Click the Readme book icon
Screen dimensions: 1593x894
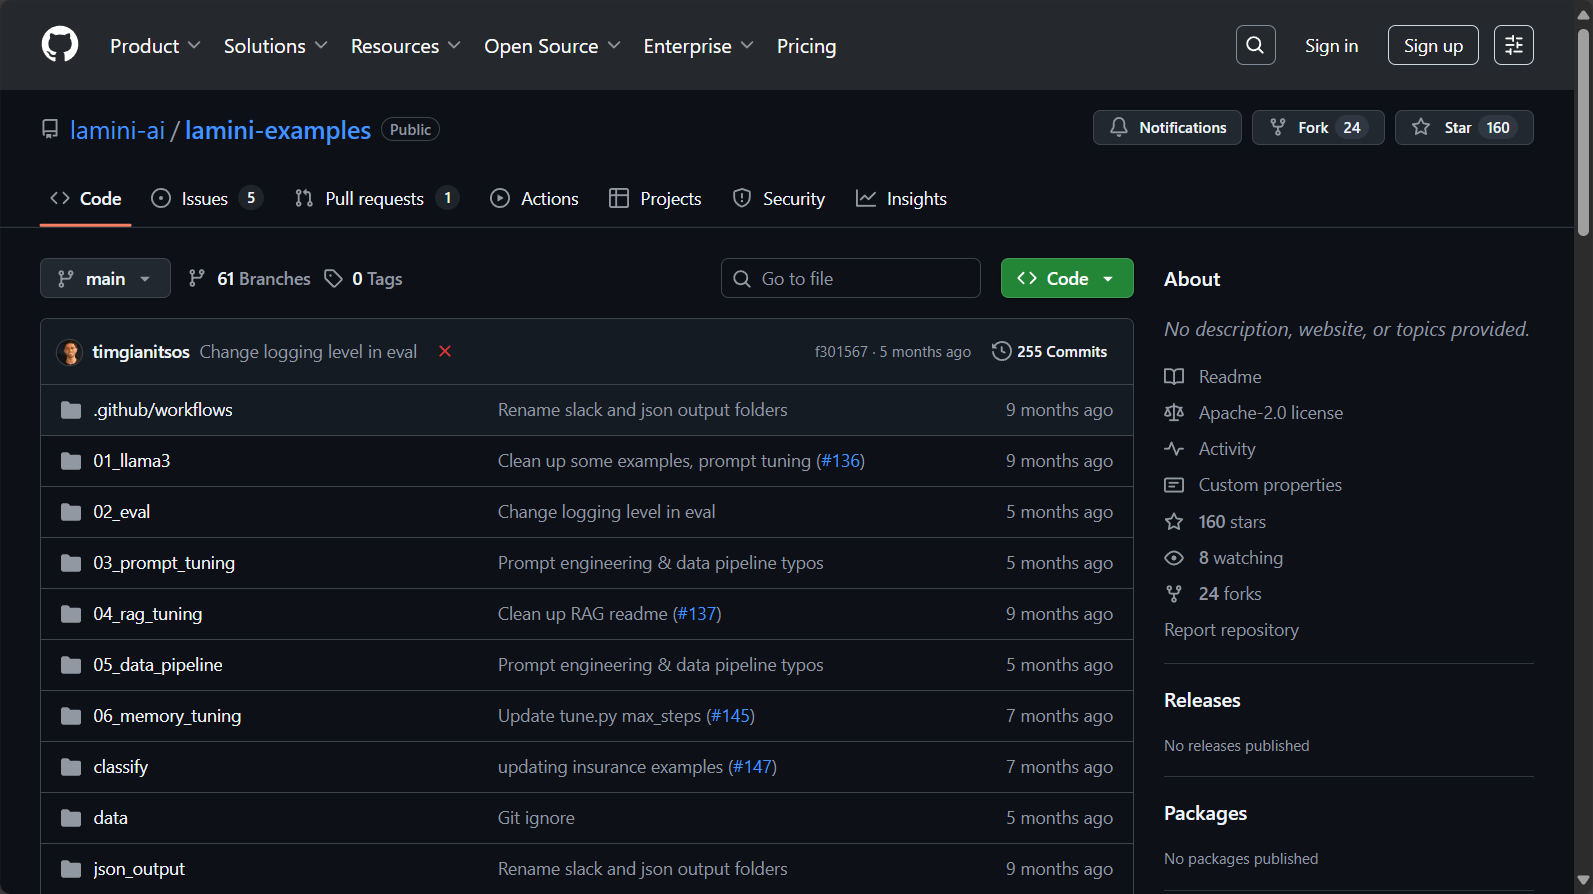pos(1174,377)
